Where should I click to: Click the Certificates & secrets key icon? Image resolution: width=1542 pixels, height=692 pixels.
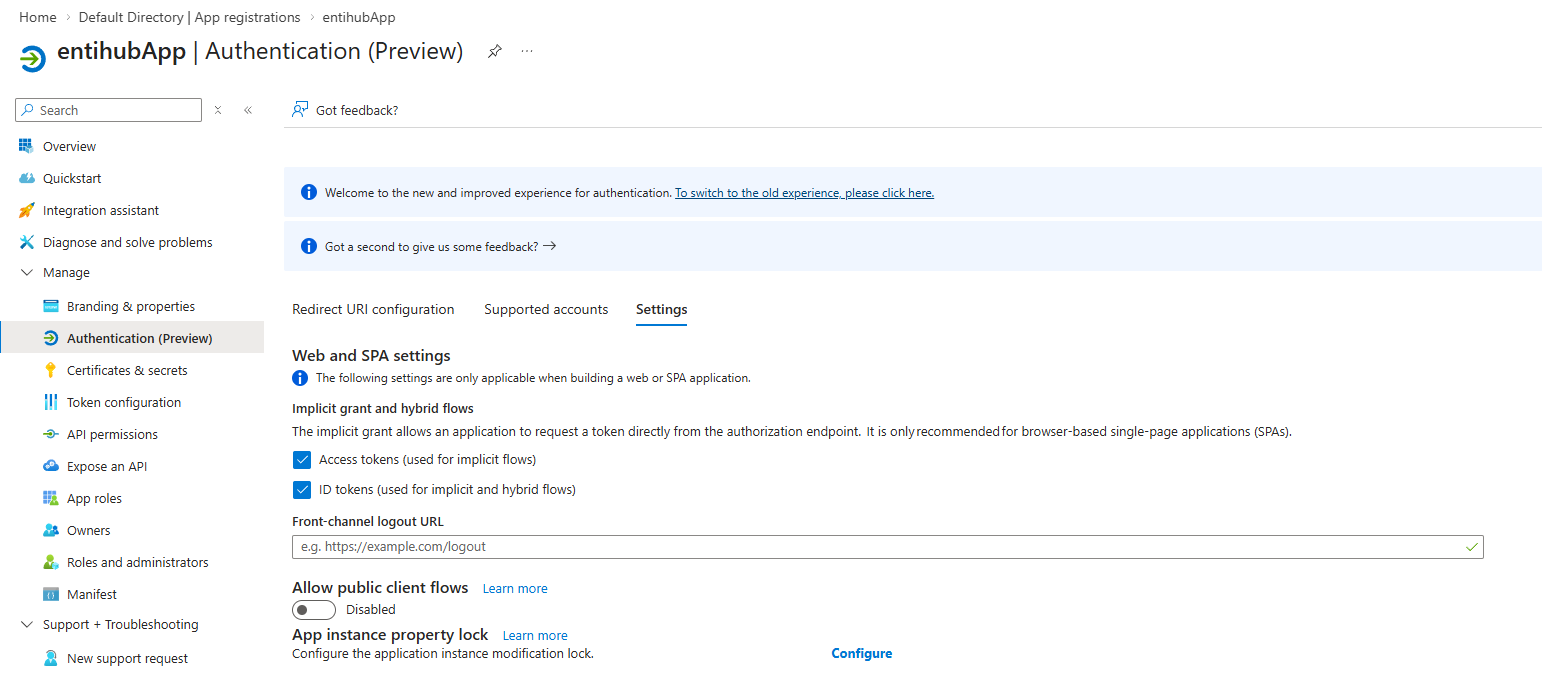(51, 370)
